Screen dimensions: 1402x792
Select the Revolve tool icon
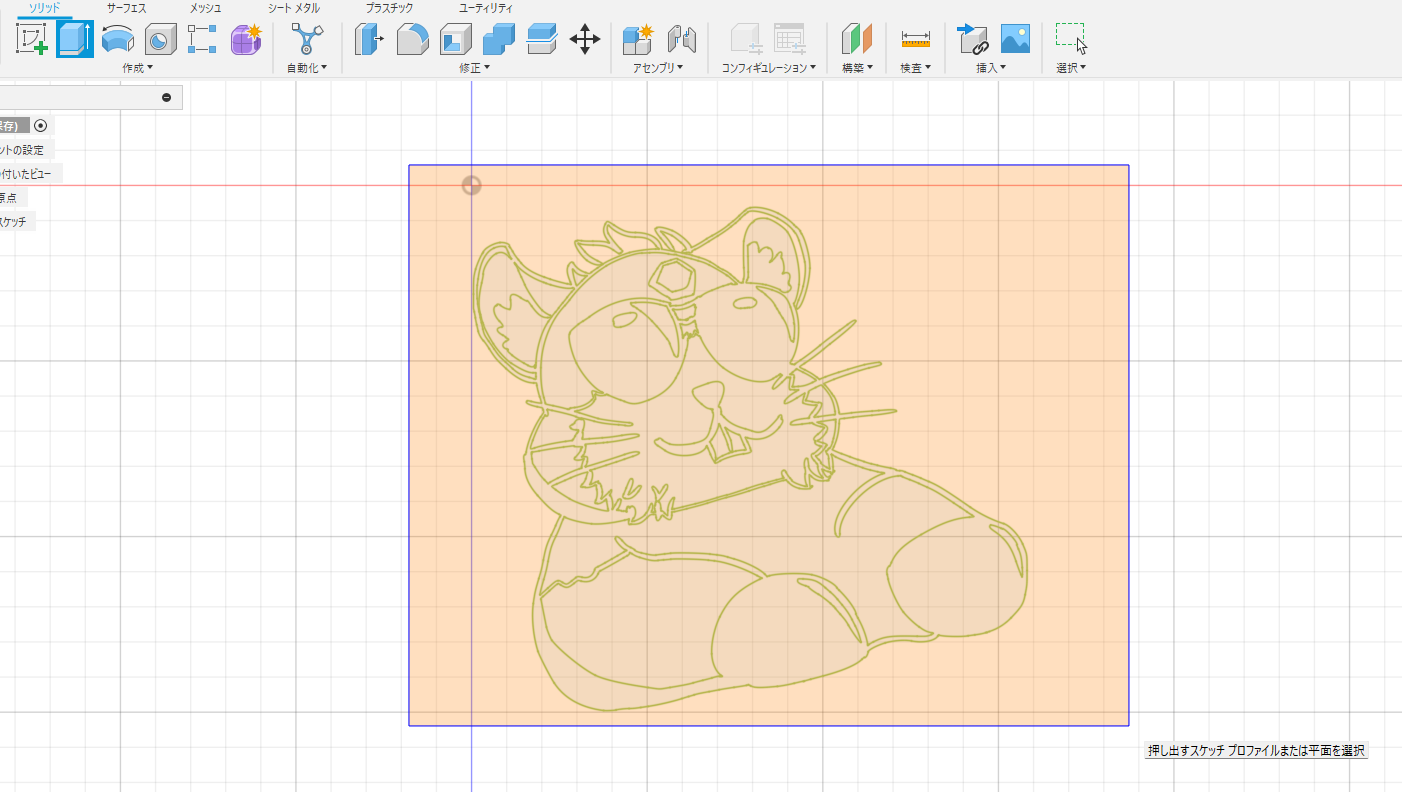click(118, 40)
